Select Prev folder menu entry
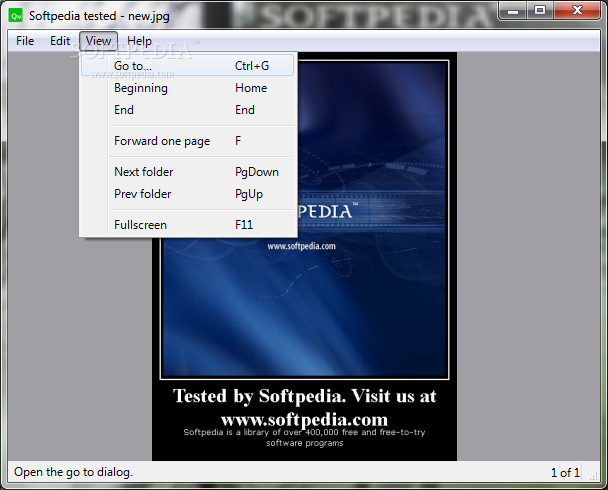The width and height of the screenshot is (608, 490). click(x=187, y=194)
